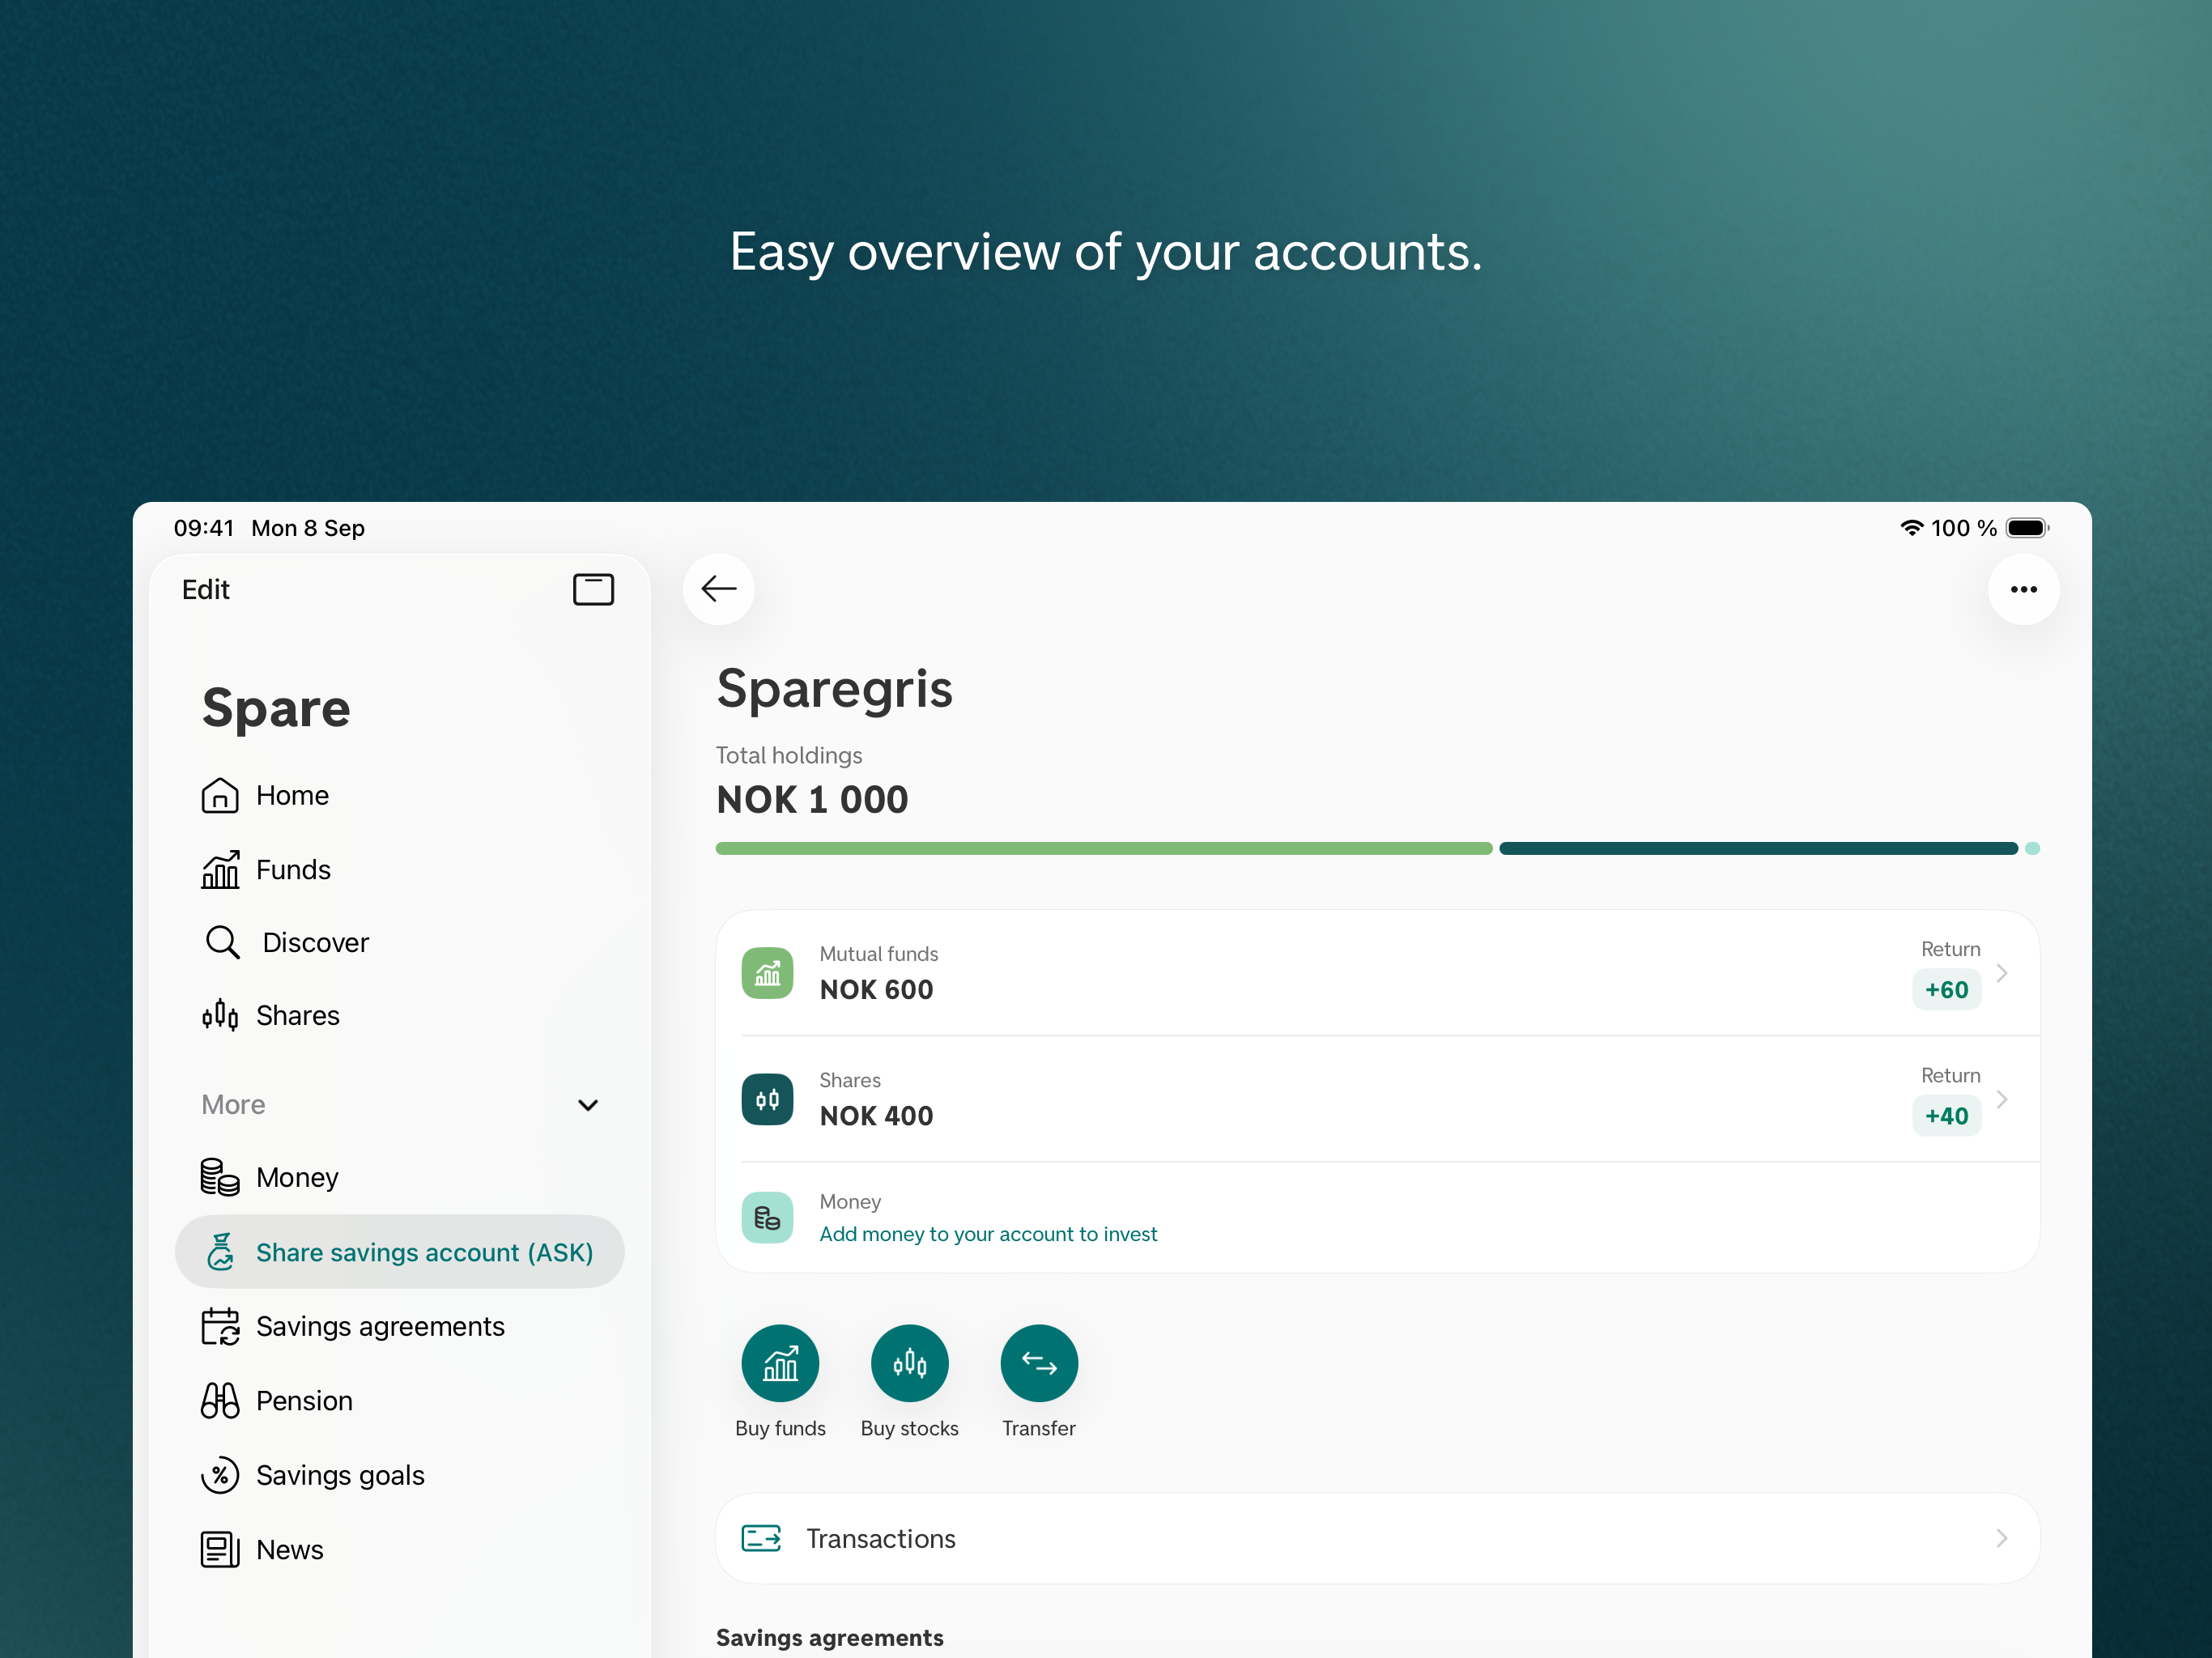Viewport: 2212px width, 1658px height.
Task: Click the 100 % battery percentage text
Action: [x=1963, y=528]
